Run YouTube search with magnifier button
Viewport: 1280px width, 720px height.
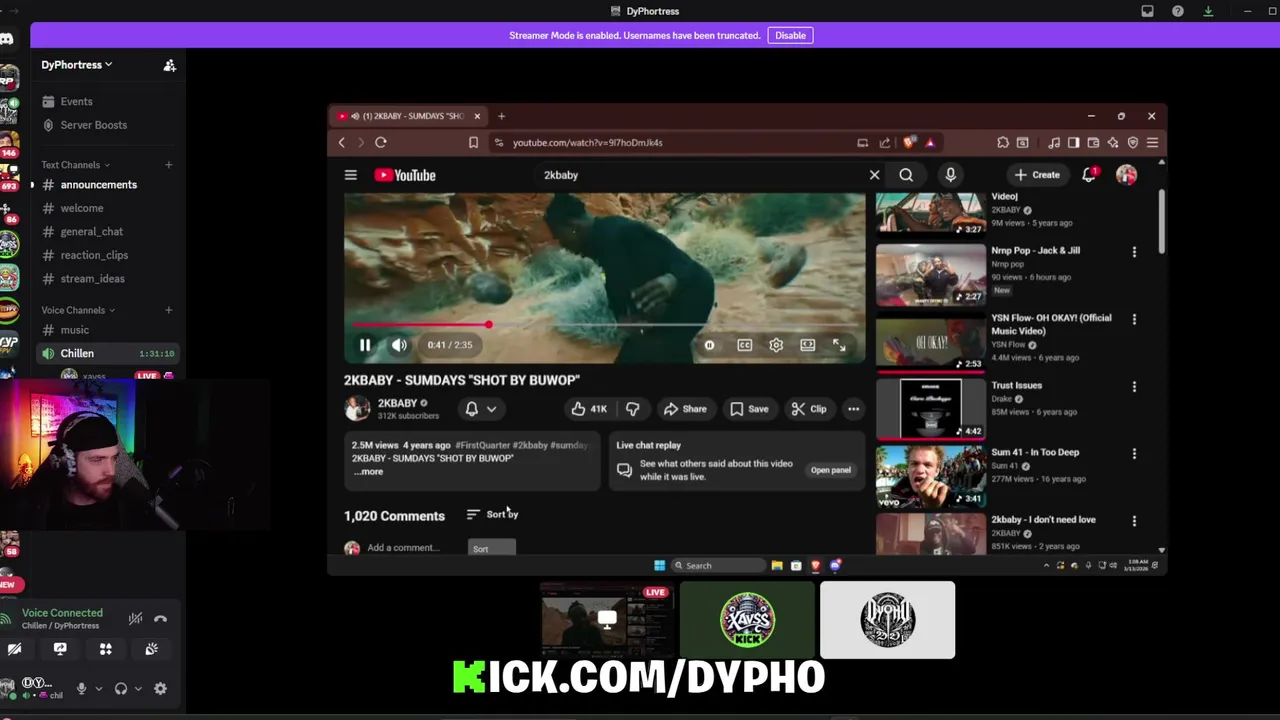point(906,175)
